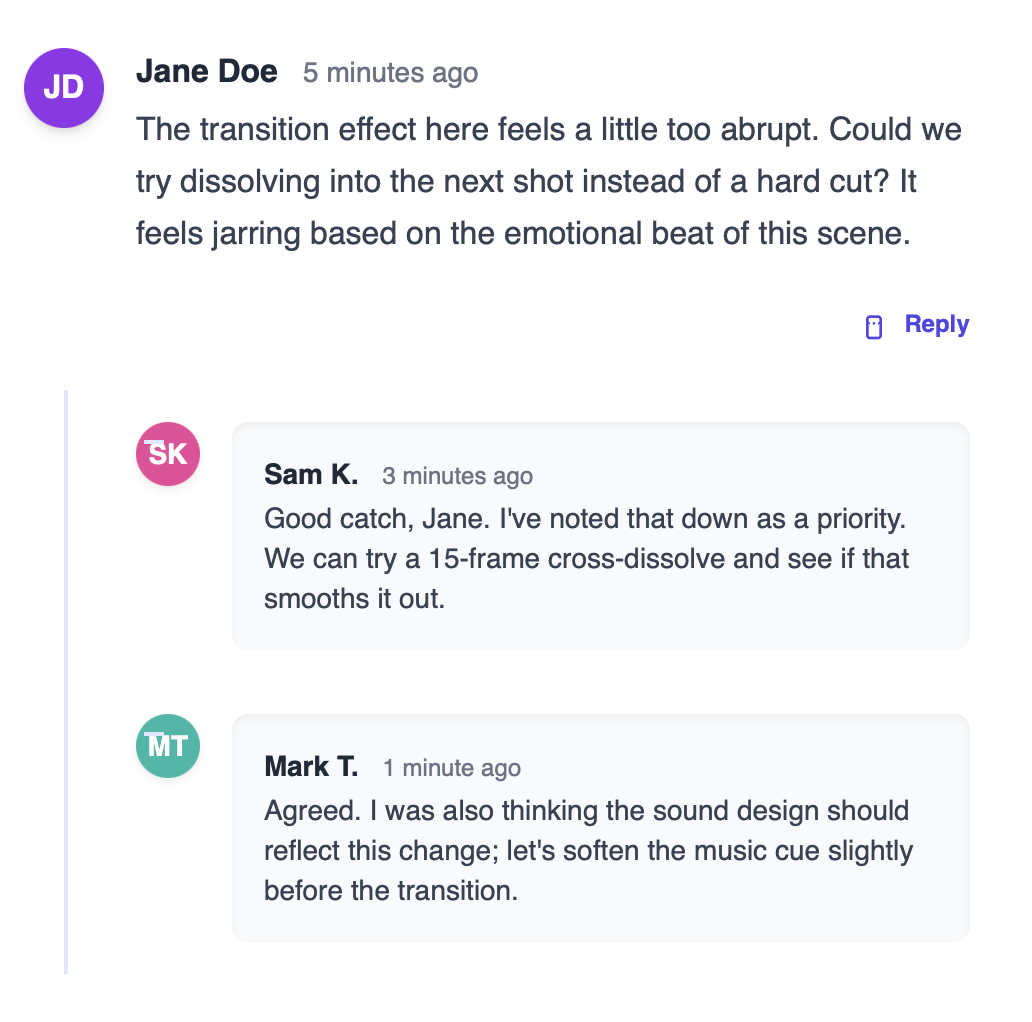Reply to Jane Doe's comment
1032x1022 pixels.
936,324
